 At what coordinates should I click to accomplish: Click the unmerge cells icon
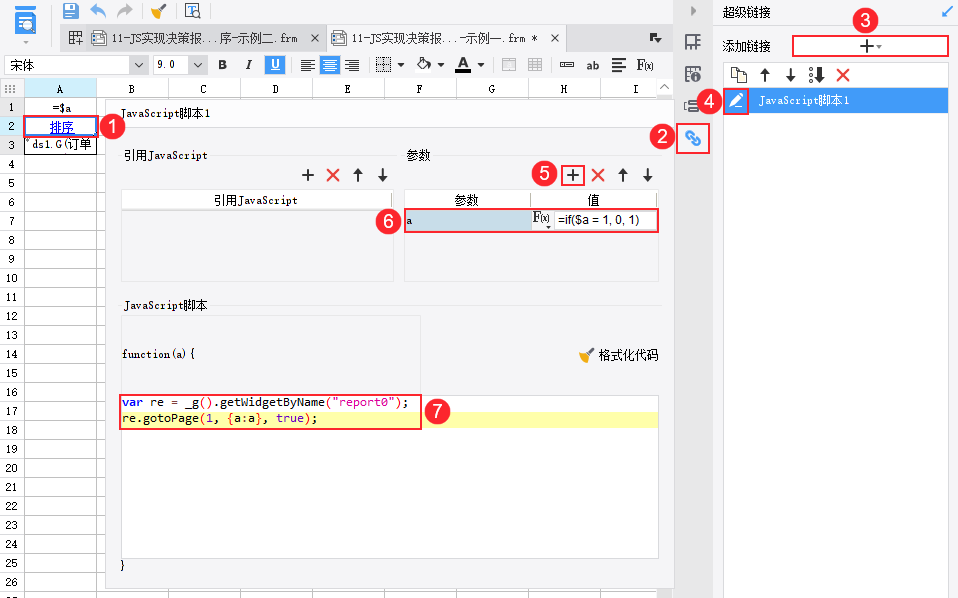[535, 65]
